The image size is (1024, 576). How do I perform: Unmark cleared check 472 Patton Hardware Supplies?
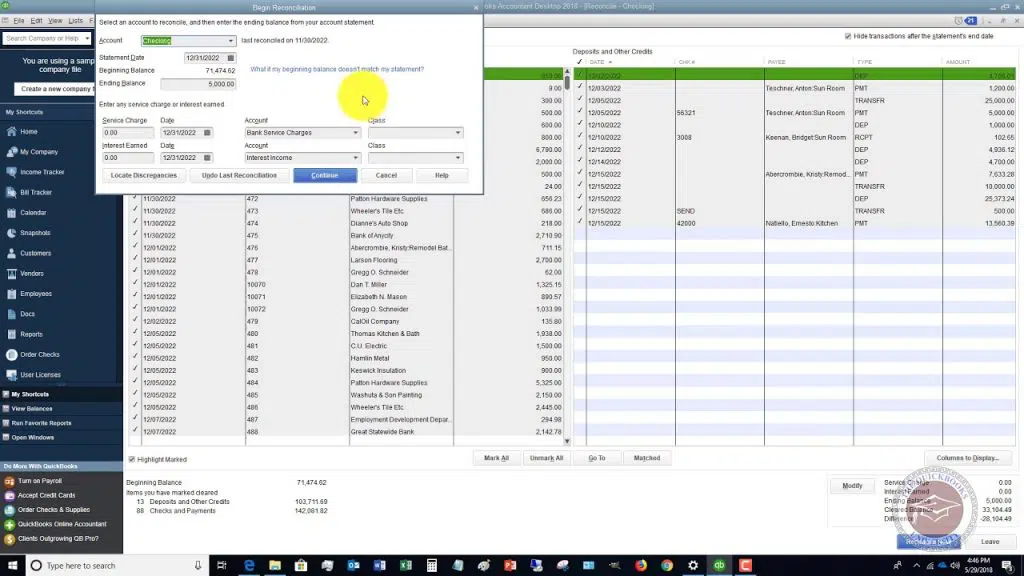(x=135, y=199)
